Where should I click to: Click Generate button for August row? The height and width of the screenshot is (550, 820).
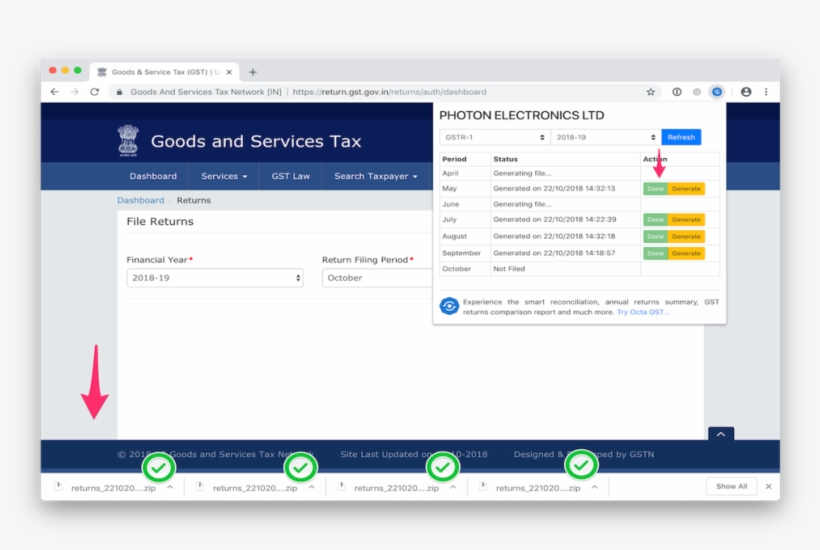coord(686,236)
